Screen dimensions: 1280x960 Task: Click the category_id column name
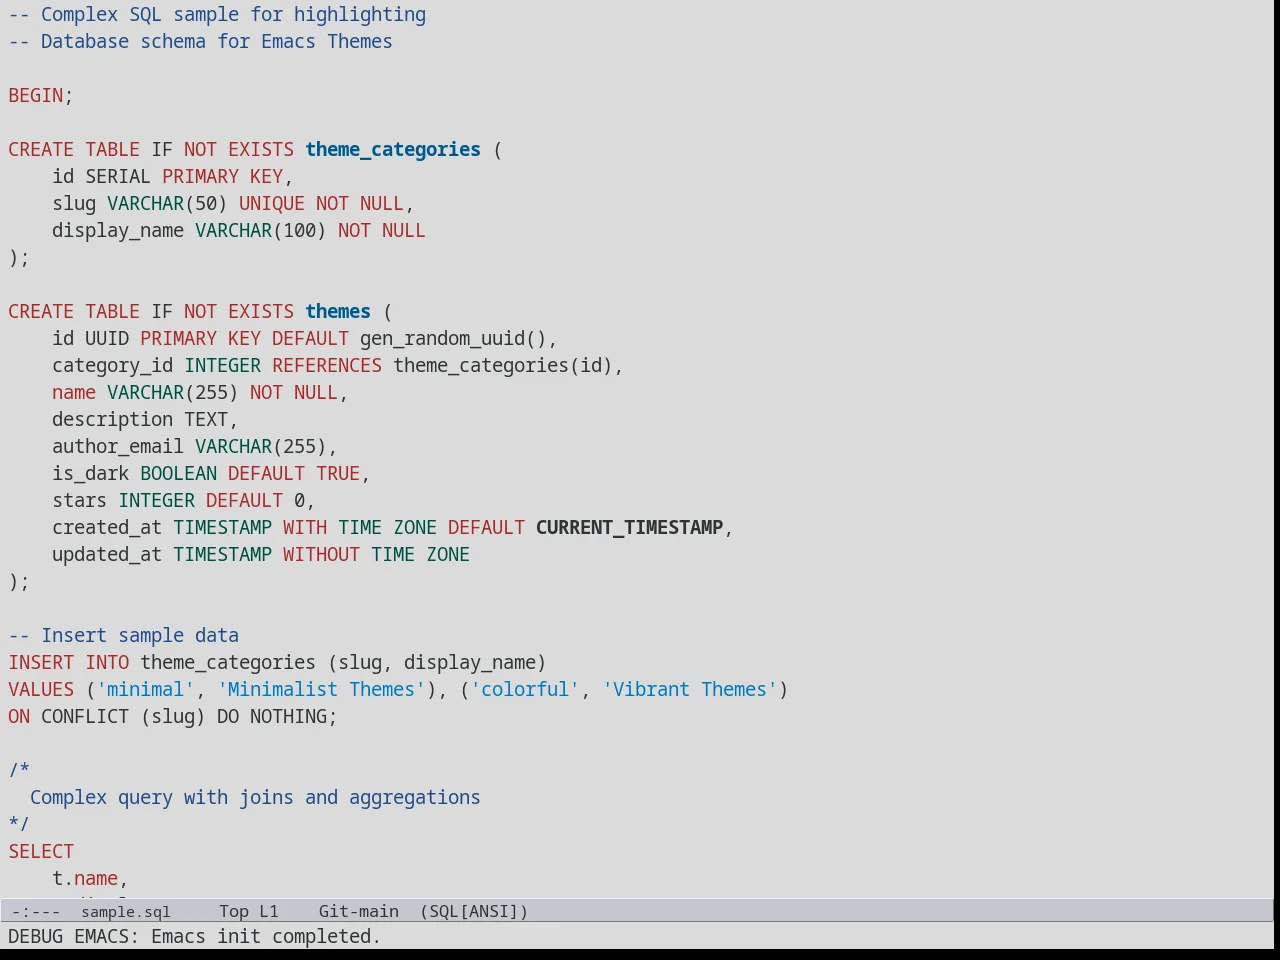[113, 366]
